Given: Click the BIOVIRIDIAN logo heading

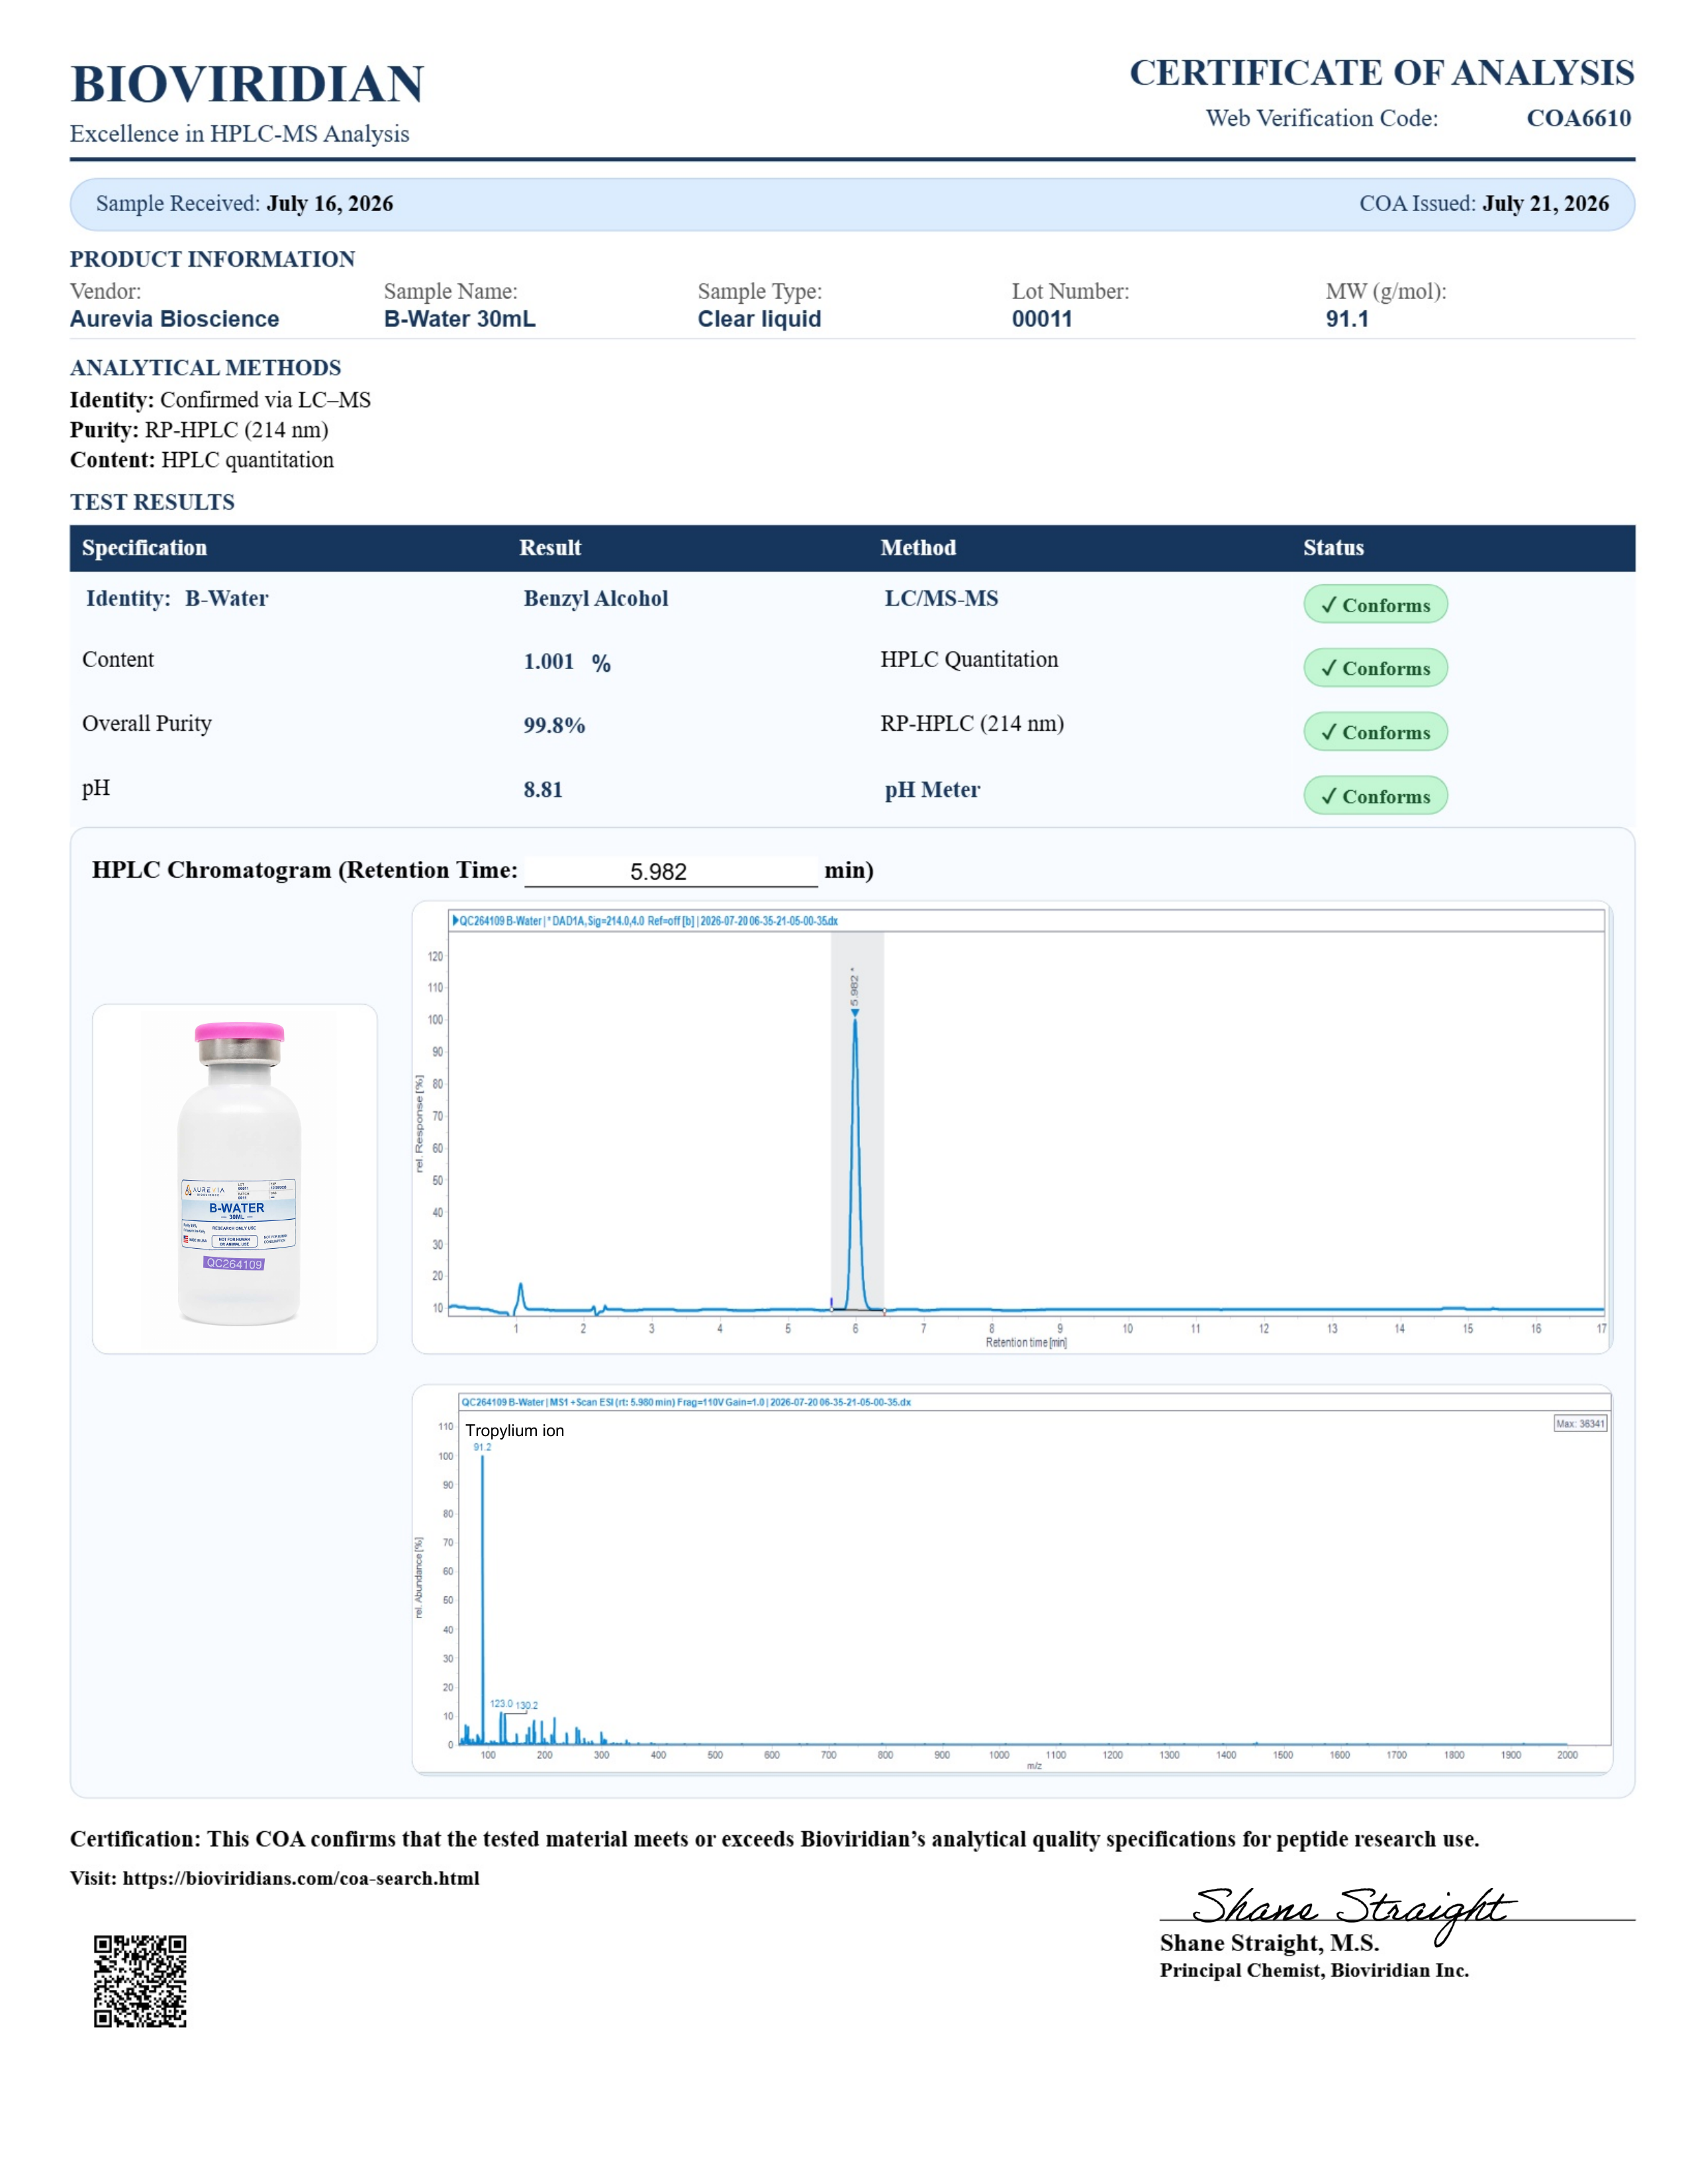Looking at the screenshot, I should tap(247, 84).
